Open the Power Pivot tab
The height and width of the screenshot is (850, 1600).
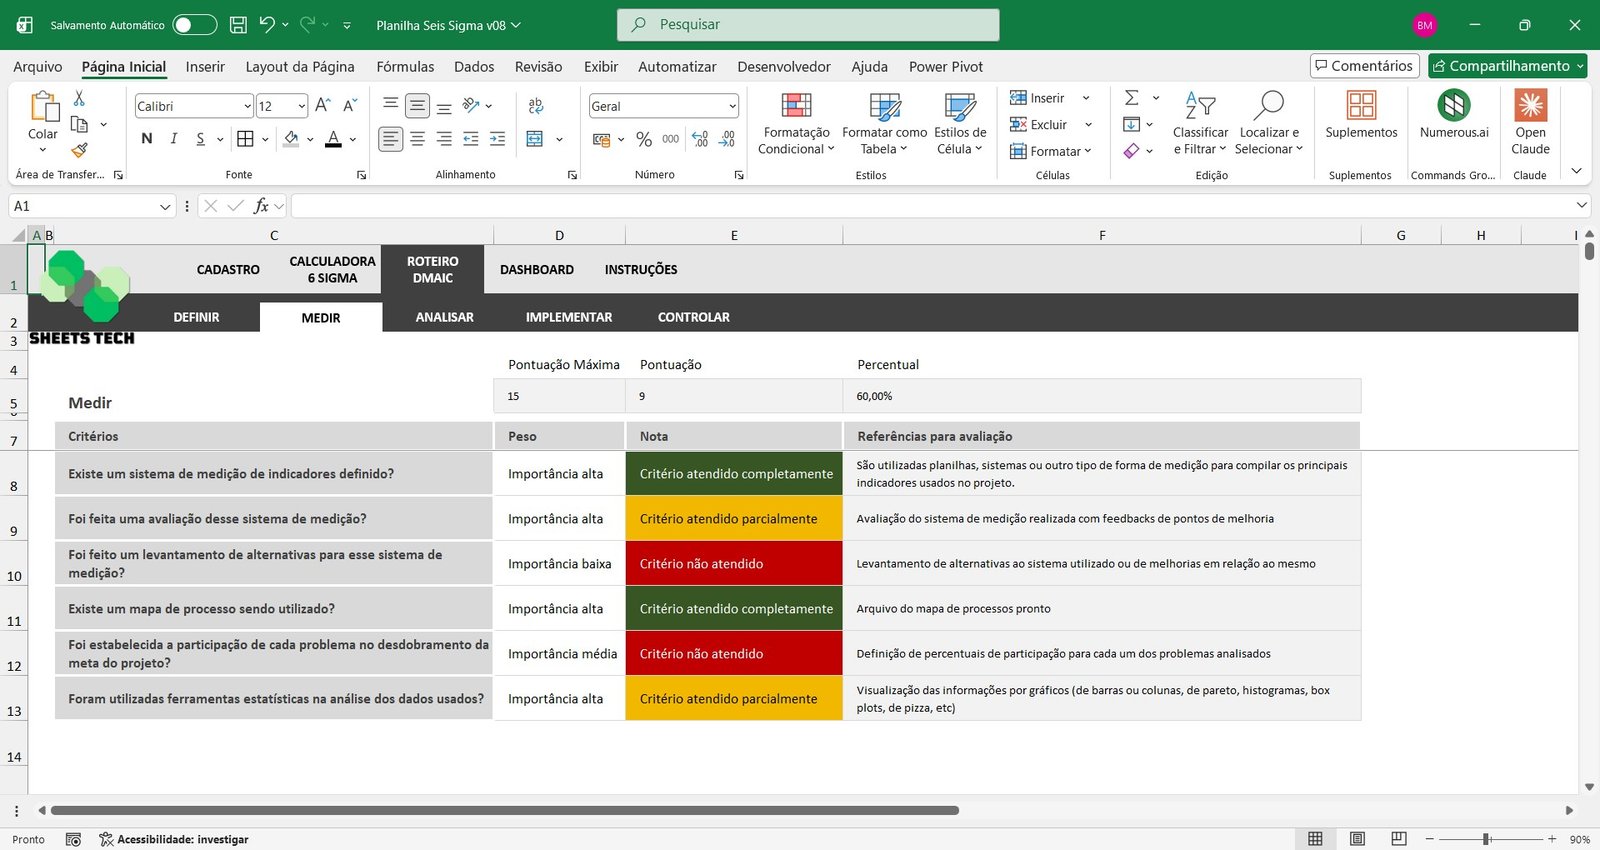pyautogui.click(x=946, y=67)
